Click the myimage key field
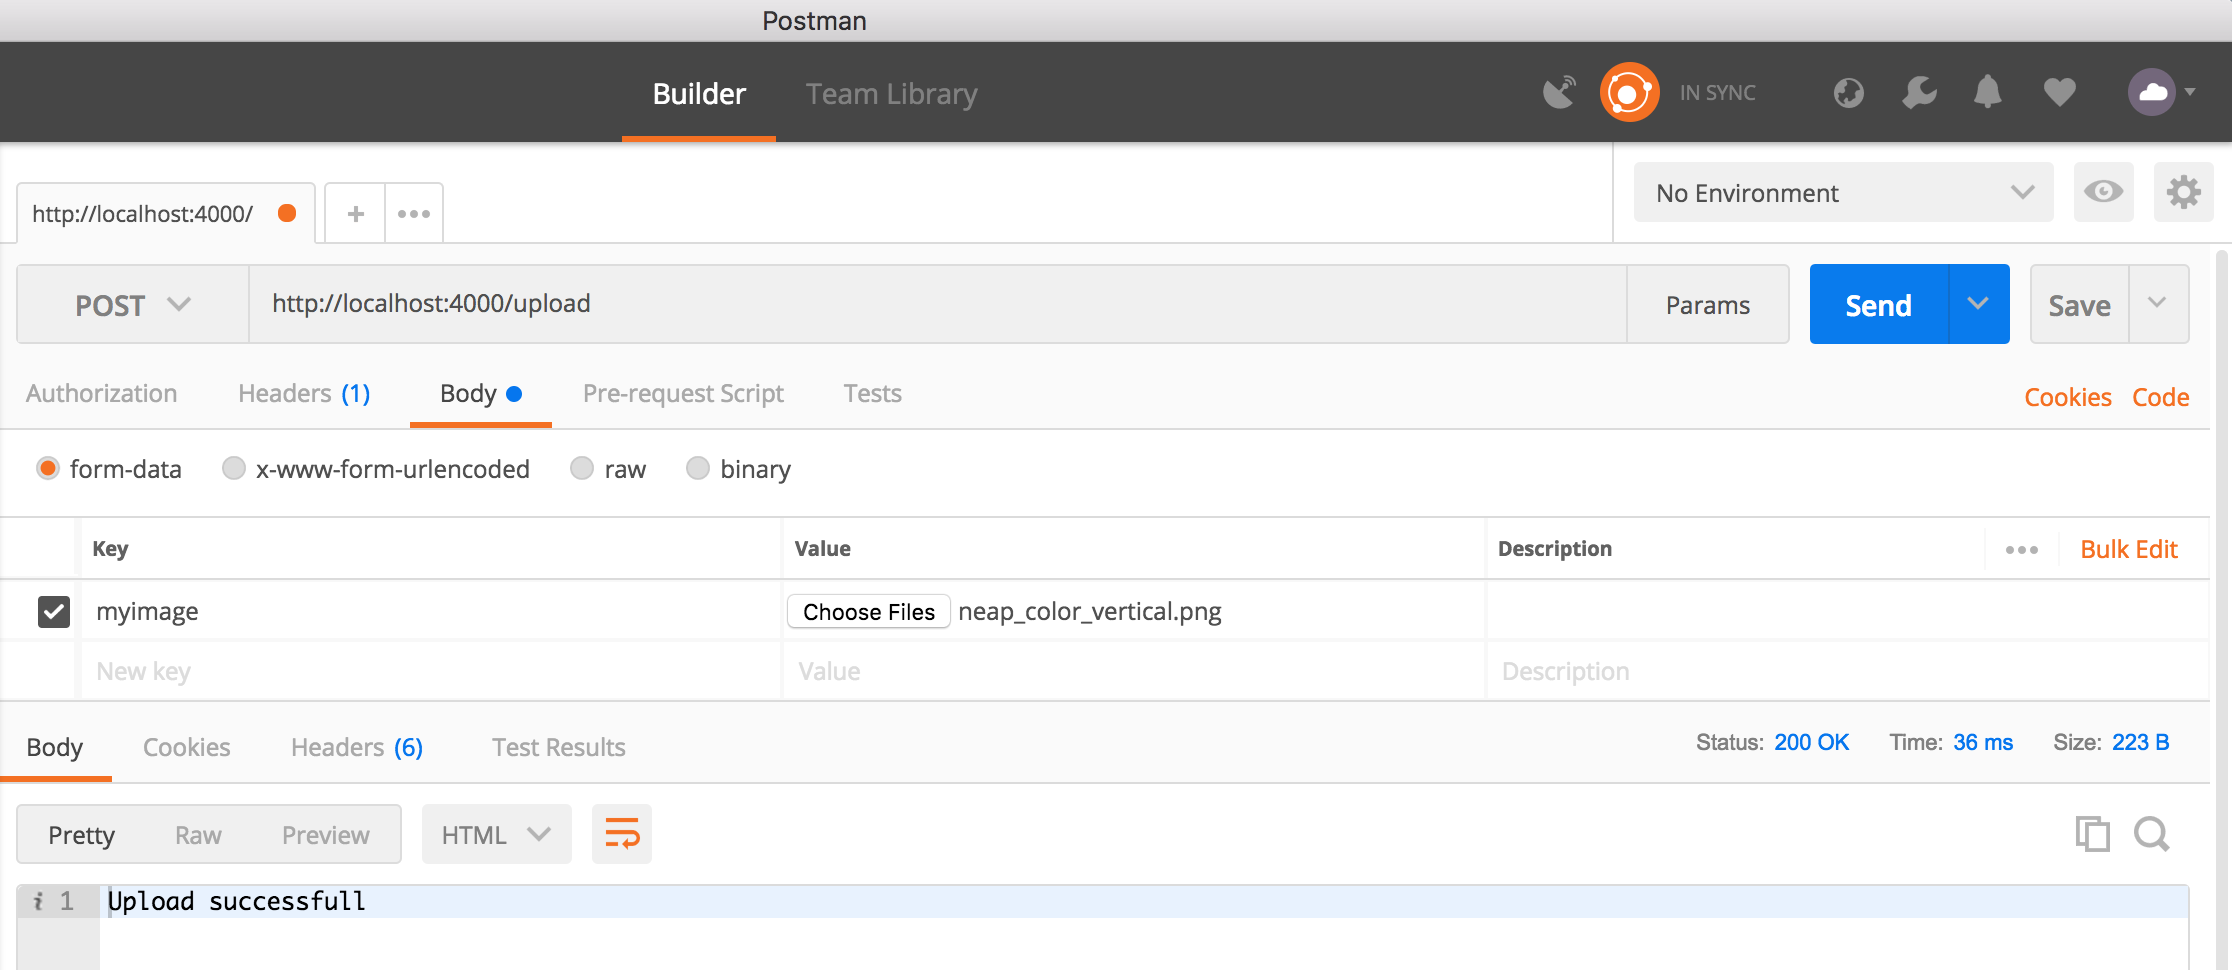This screenshot has width=2232, height=970. point(431,611)
